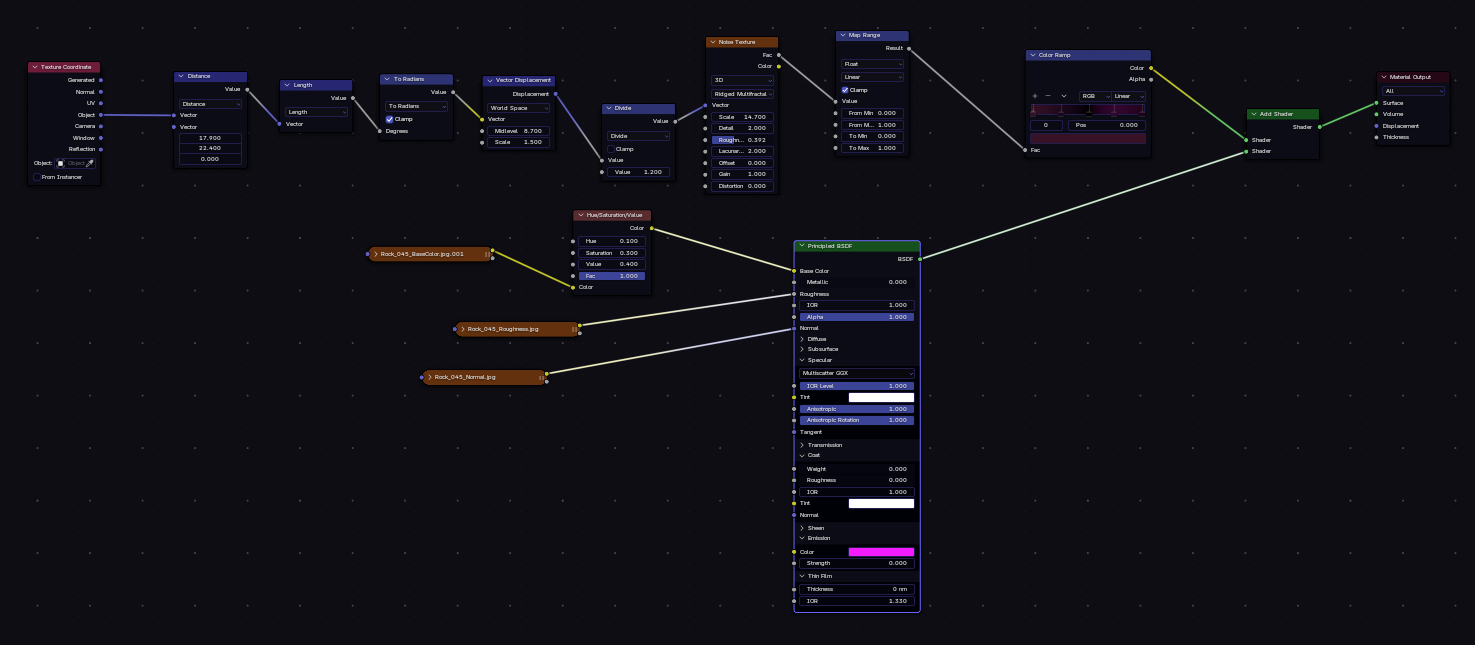Open the World Space dropdown
This screenshot has height=645, width=1475.
[x=518, y=108]
